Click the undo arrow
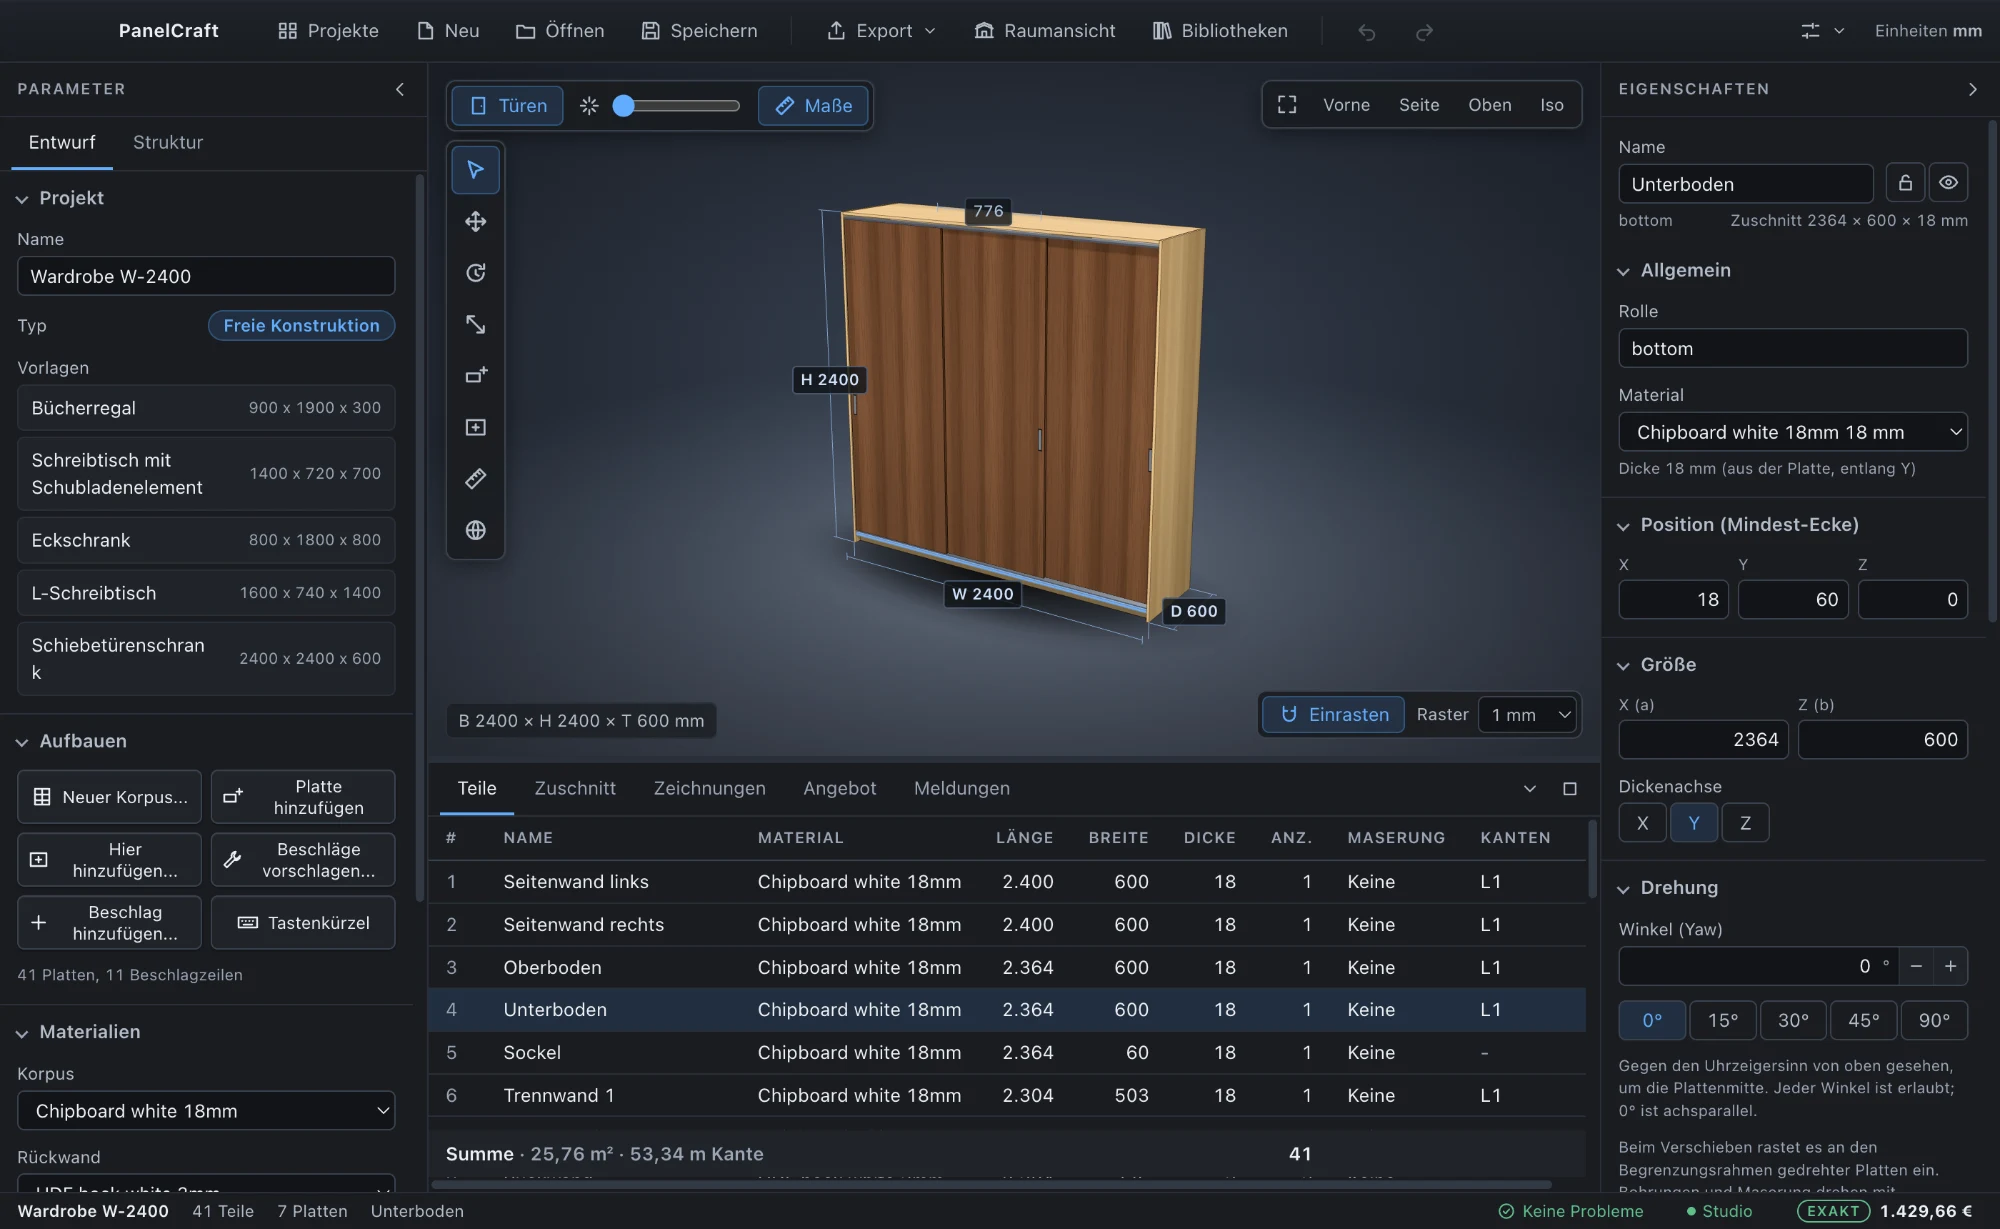This screenshot has width=2000, height=1229. coord(1366,32)
